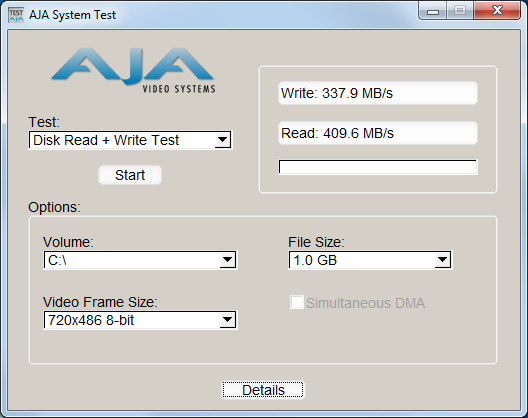Click the File Size: label
The image size is (528, 418).
click(x=316, y=242)
